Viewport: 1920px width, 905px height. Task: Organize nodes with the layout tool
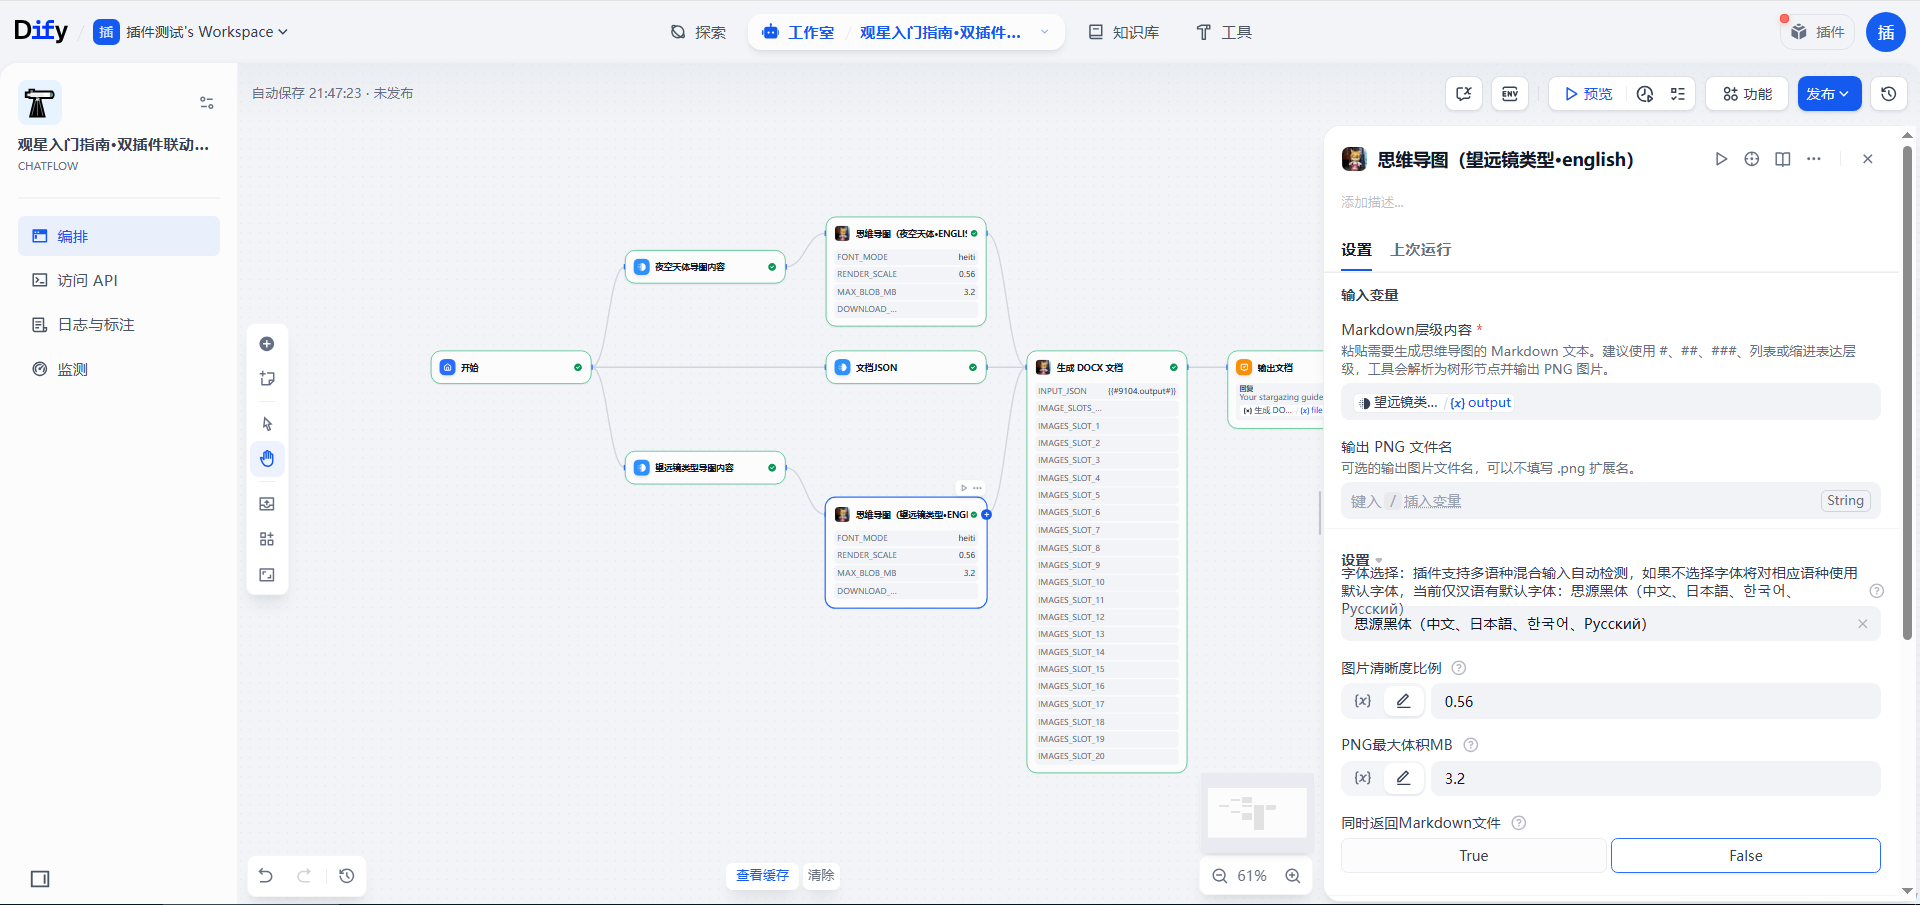click(267, 539)
